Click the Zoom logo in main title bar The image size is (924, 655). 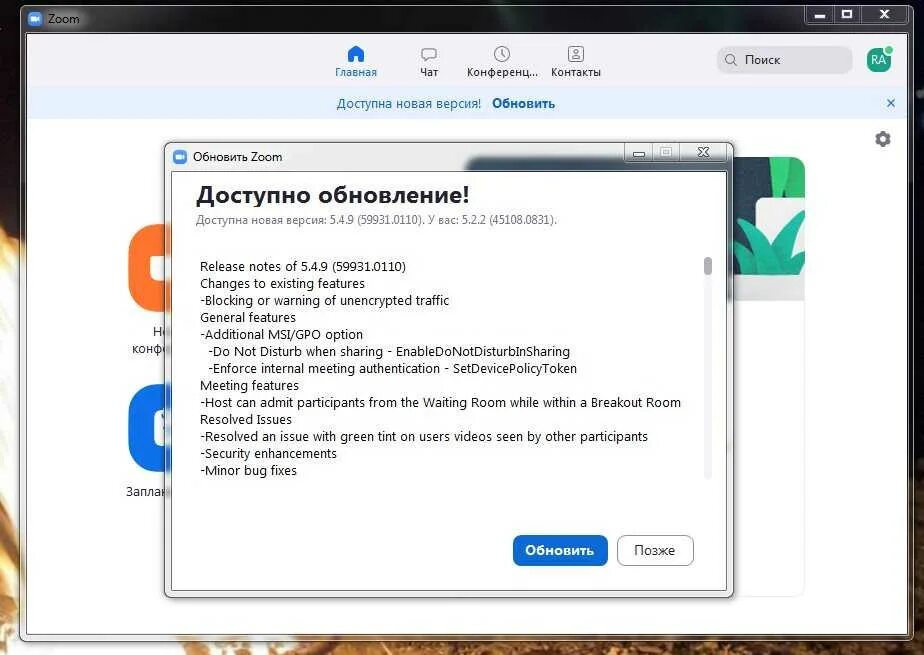[35, 19]
